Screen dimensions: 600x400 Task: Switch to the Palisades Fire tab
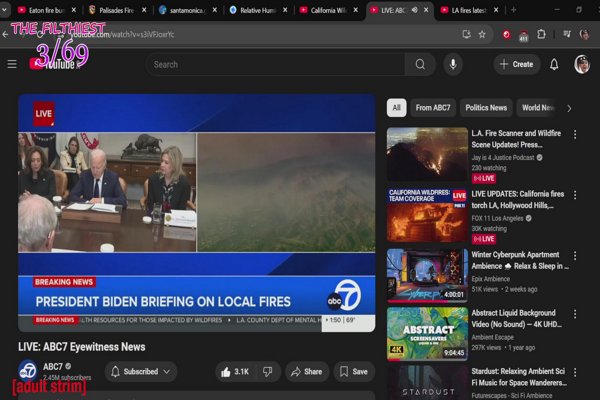[x=117, y=10]
